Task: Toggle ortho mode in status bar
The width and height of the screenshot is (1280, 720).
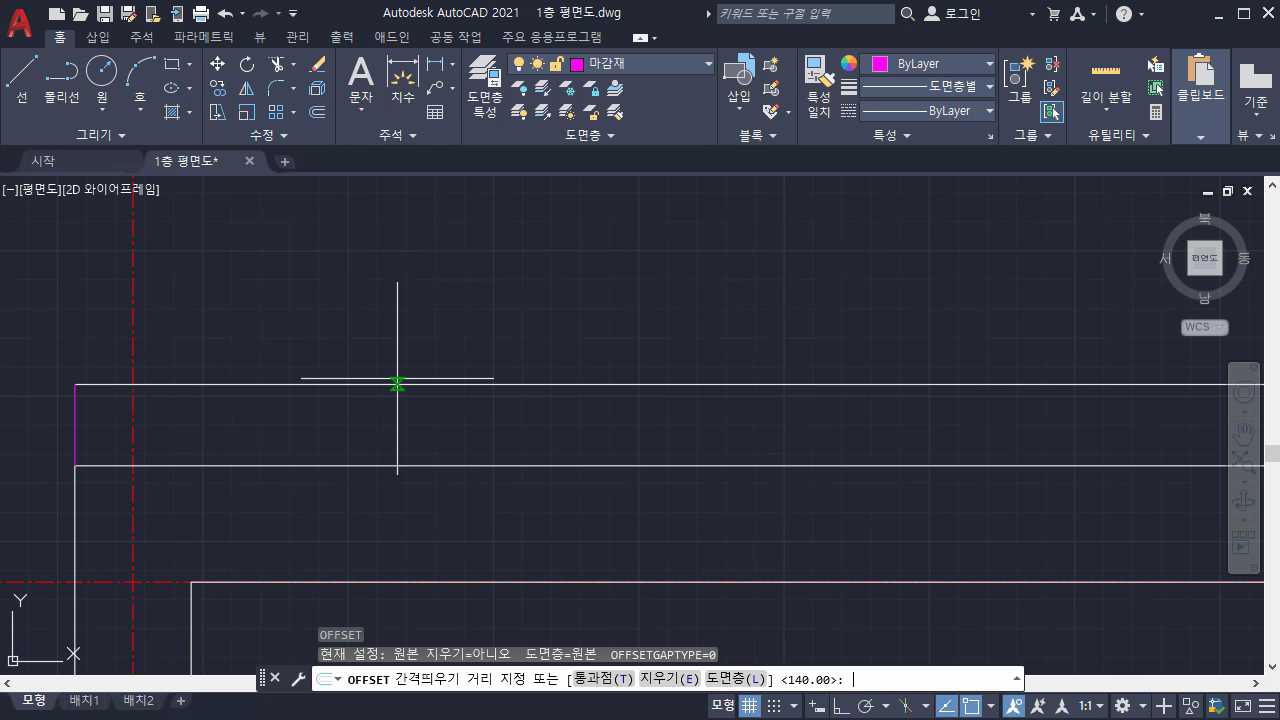Action: pyautogui.click(x=841, y=706)
